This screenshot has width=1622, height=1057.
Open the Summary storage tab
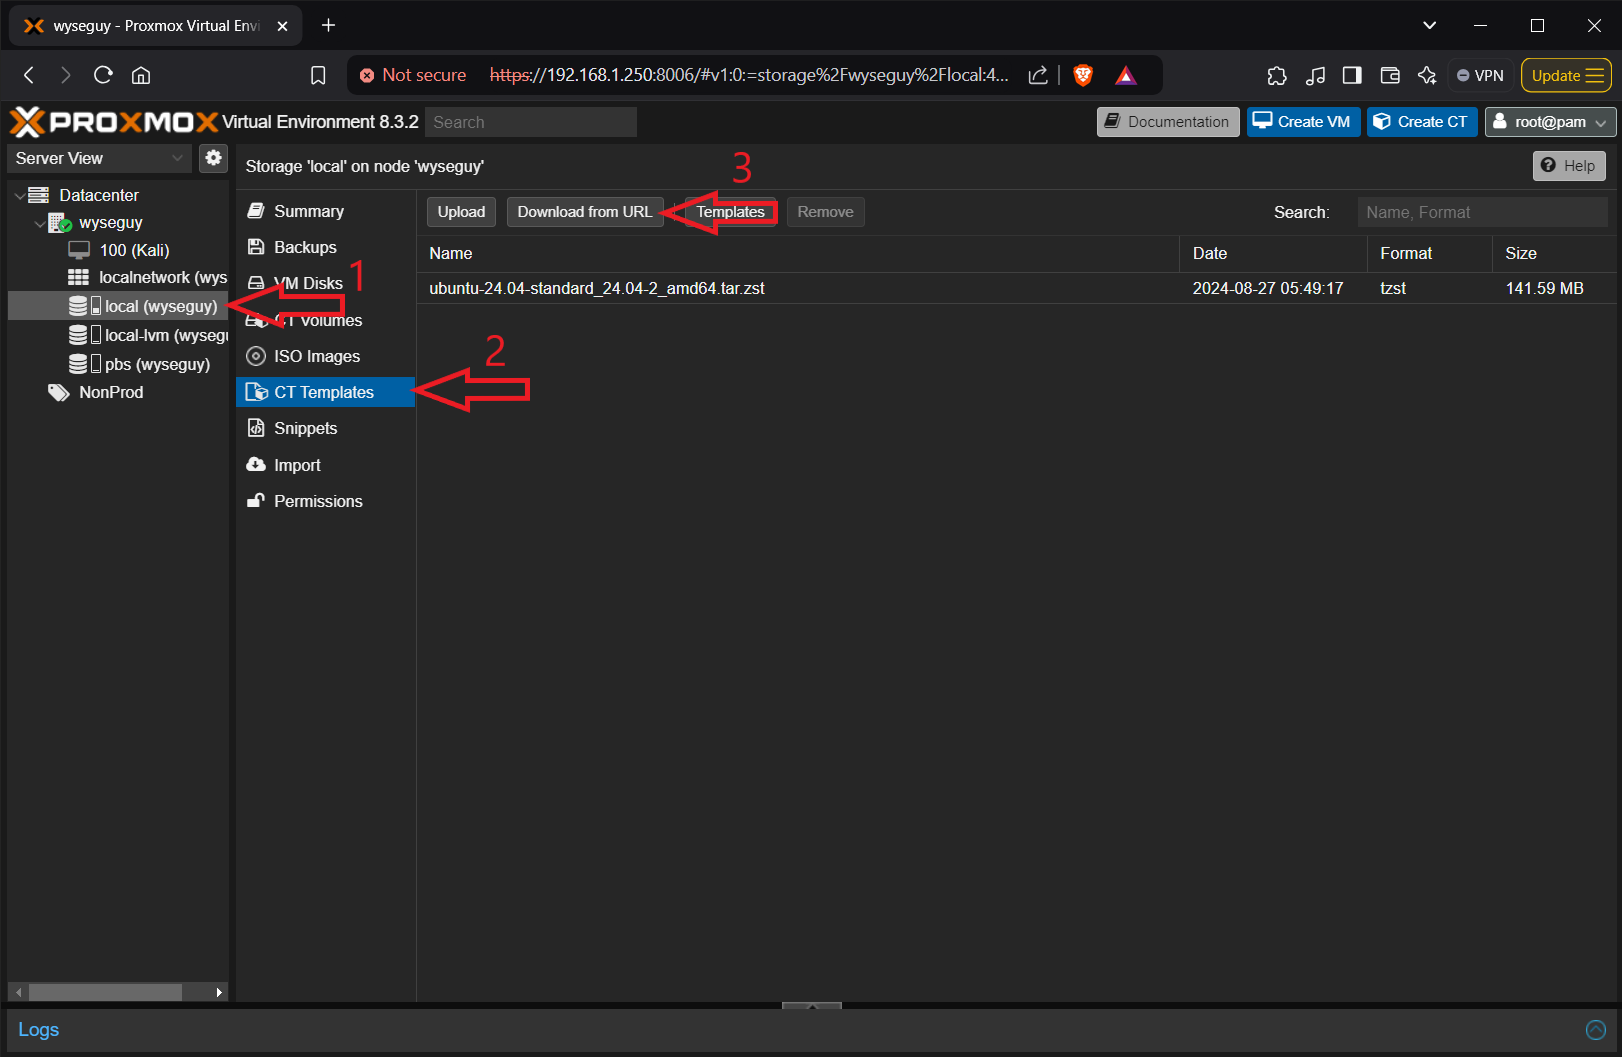click(x=325, y=211)
